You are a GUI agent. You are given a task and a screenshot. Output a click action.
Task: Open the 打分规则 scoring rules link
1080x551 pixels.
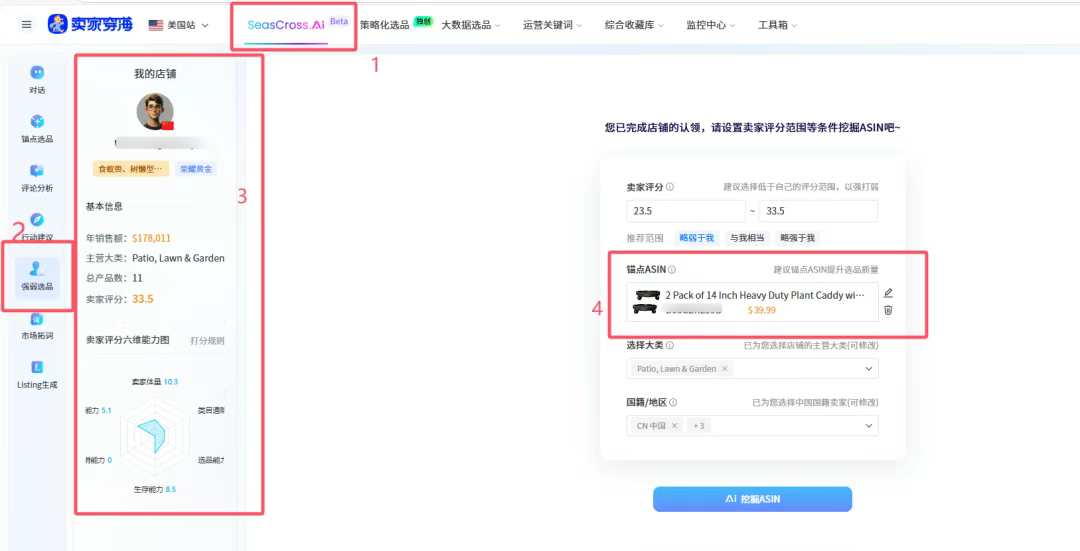[x=207, y=340]
